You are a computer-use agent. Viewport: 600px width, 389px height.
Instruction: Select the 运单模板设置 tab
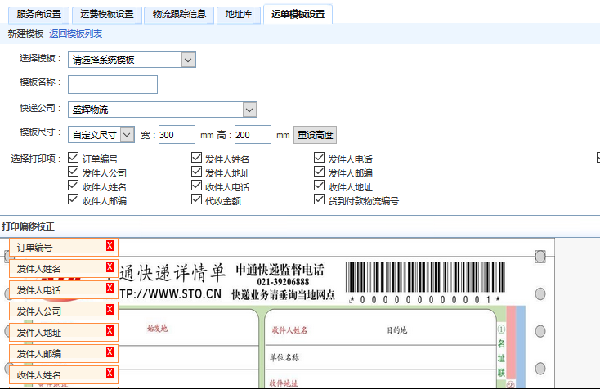coord(298,15)
